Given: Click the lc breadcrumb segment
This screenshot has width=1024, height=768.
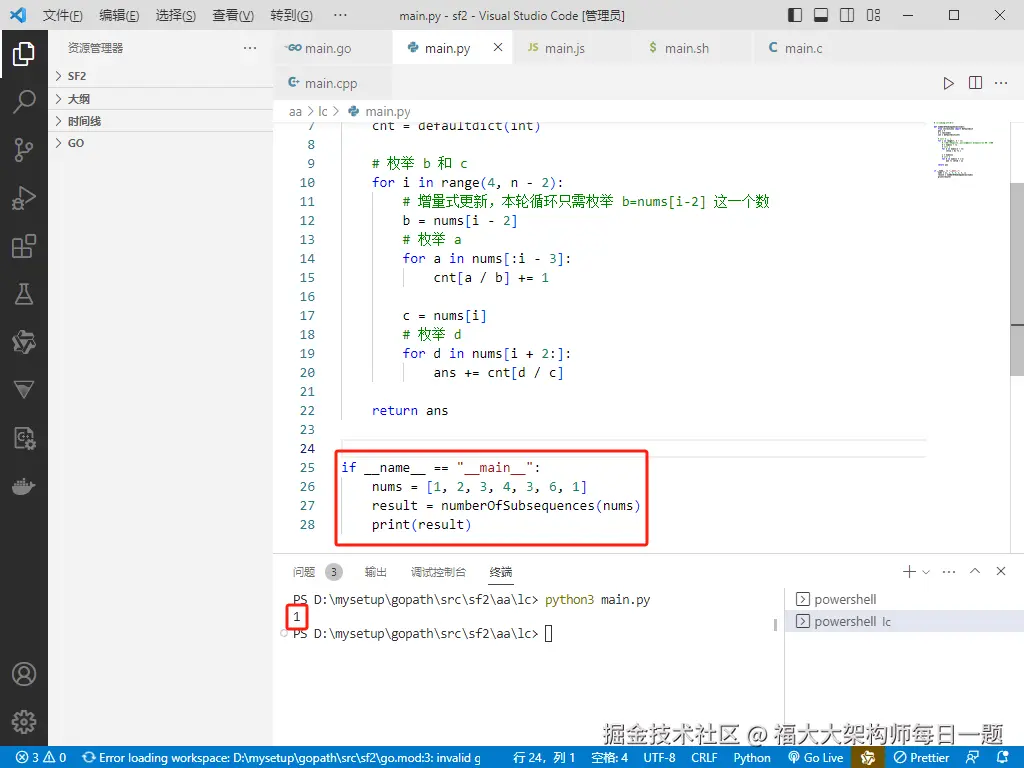Looking at the screenshot, I should [x=323, y=112].
